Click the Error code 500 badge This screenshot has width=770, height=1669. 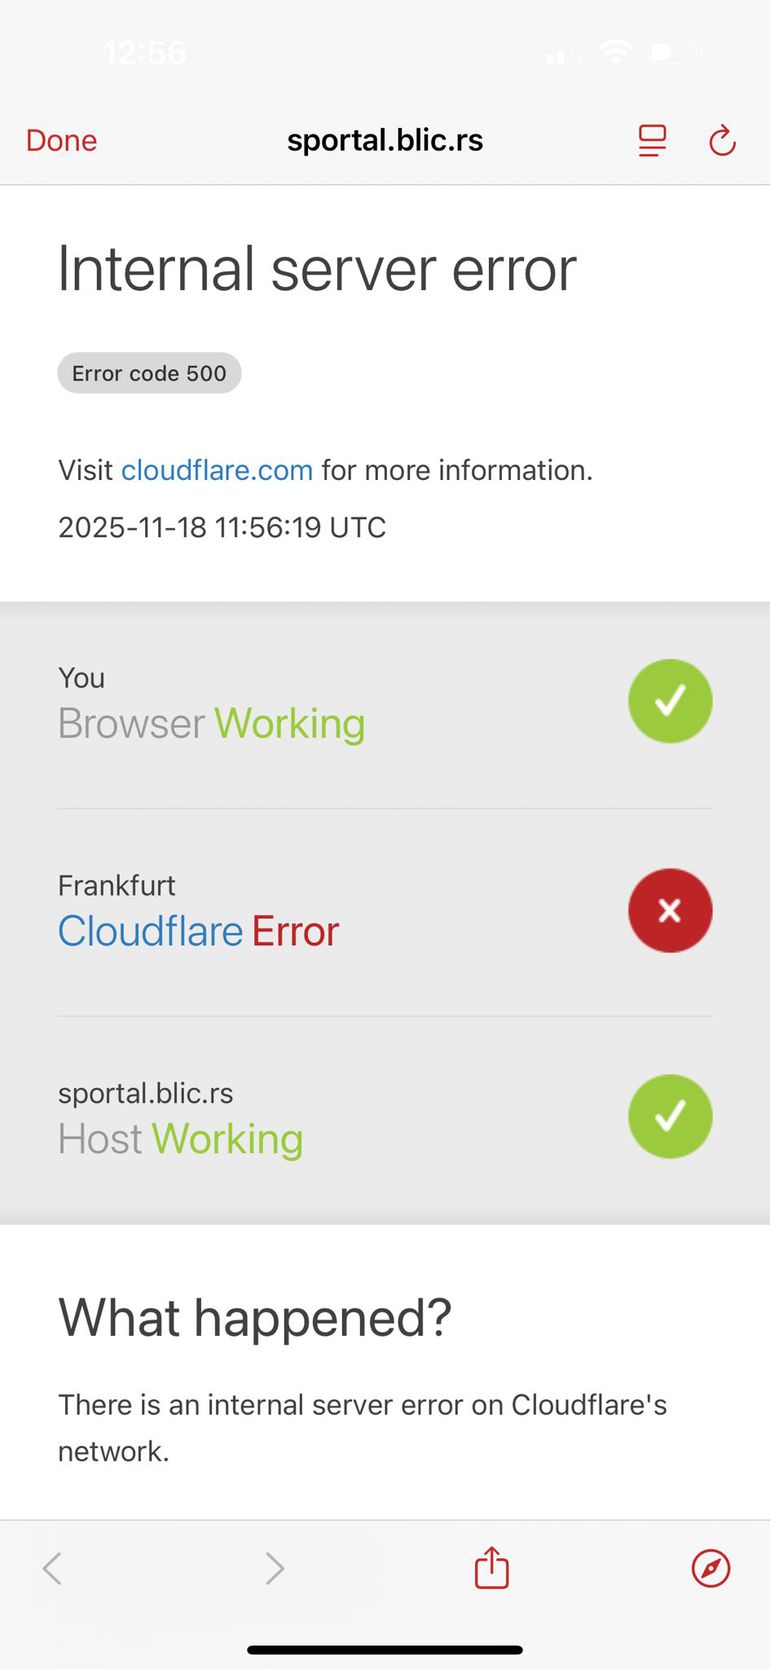(x=149, y=373)
